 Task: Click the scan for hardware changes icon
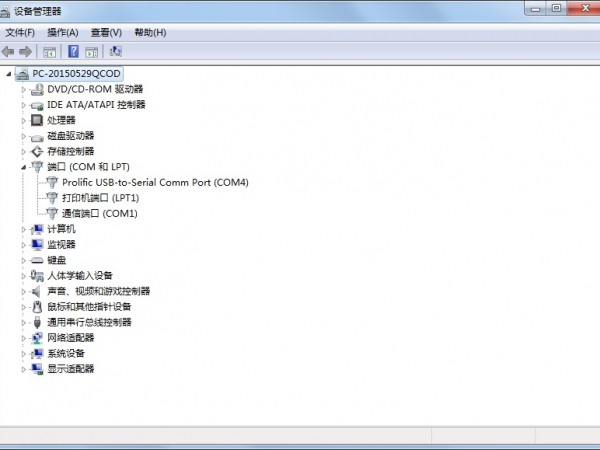pos(115,51)
